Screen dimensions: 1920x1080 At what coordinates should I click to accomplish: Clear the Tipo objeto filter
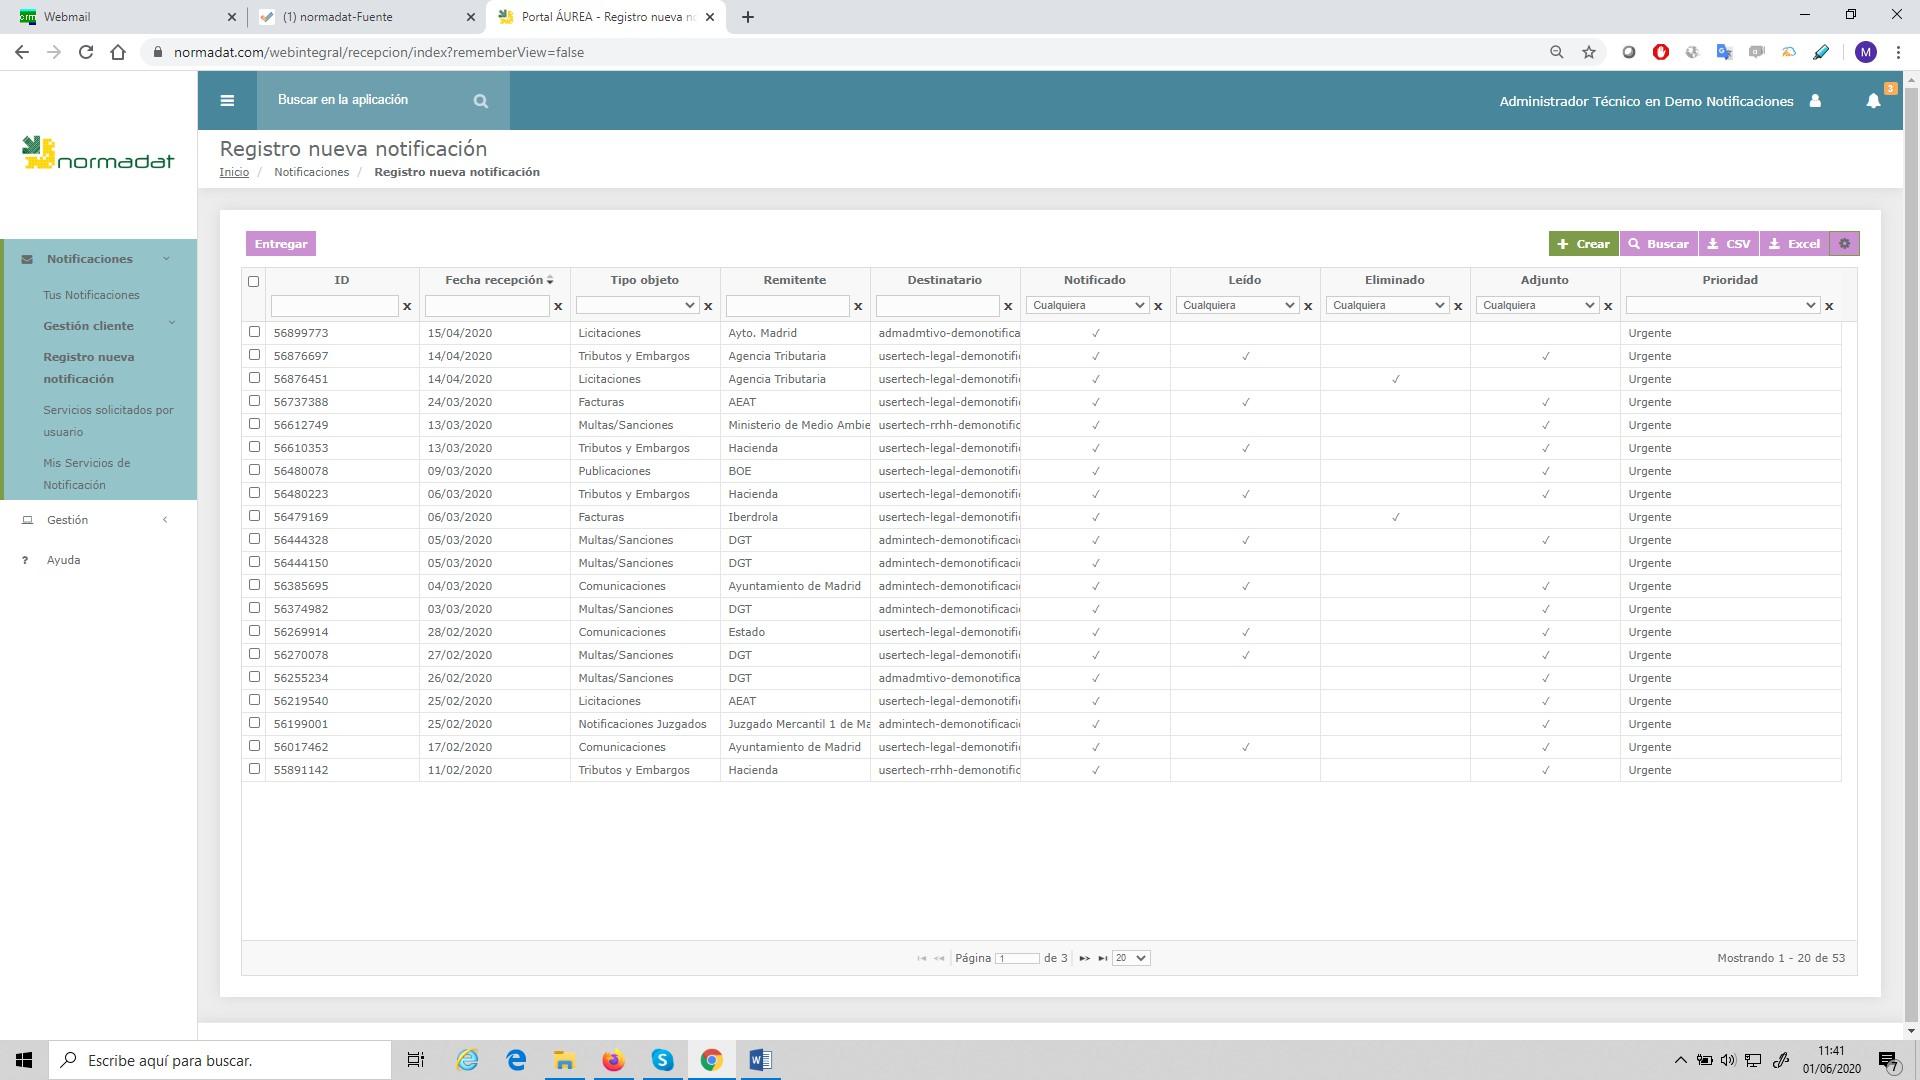[708, 307]
